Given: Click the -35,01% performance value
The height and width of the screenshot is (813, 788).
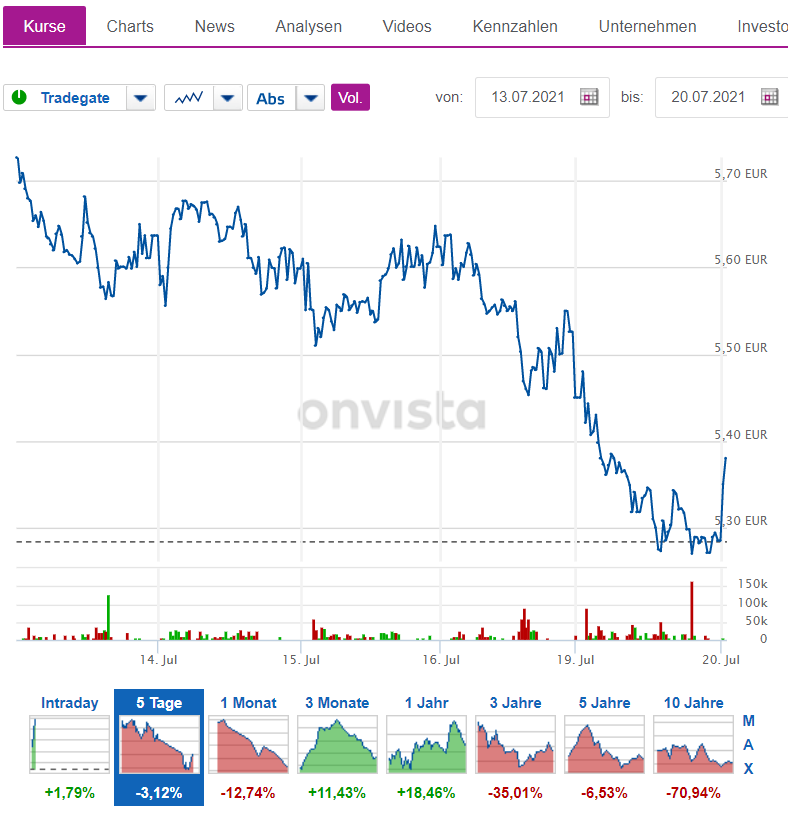Looking at the screenshot, I should [515, 793].
